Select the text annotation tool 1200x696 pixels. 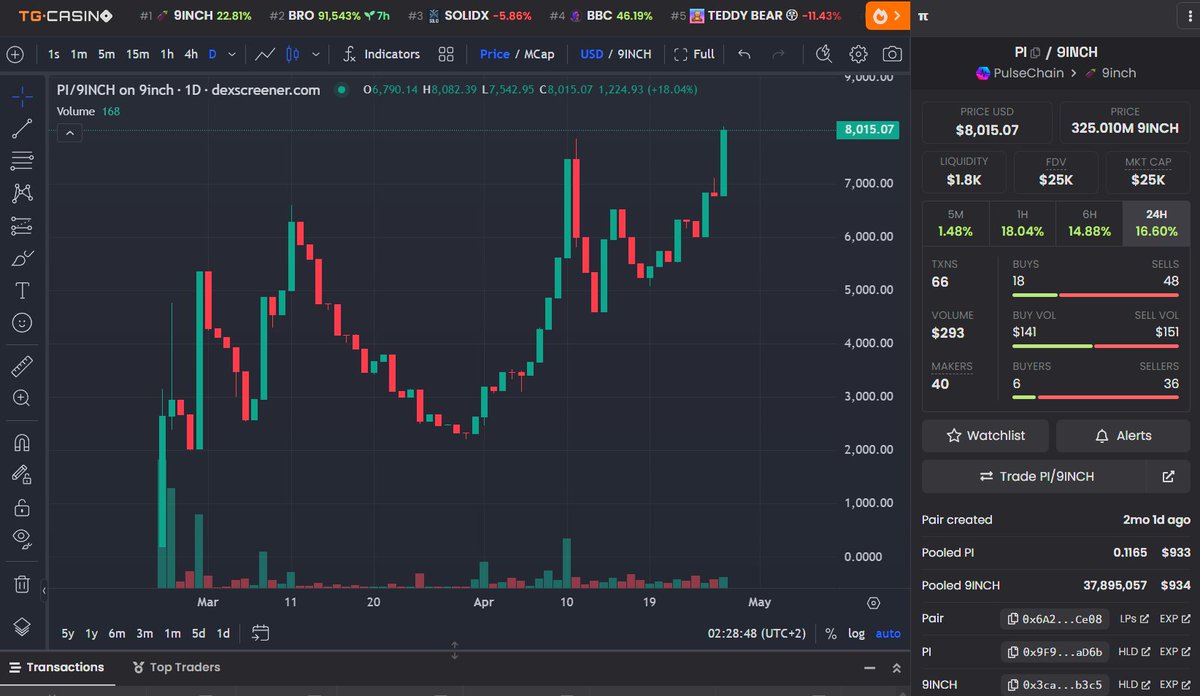click(x=15, y=290)
